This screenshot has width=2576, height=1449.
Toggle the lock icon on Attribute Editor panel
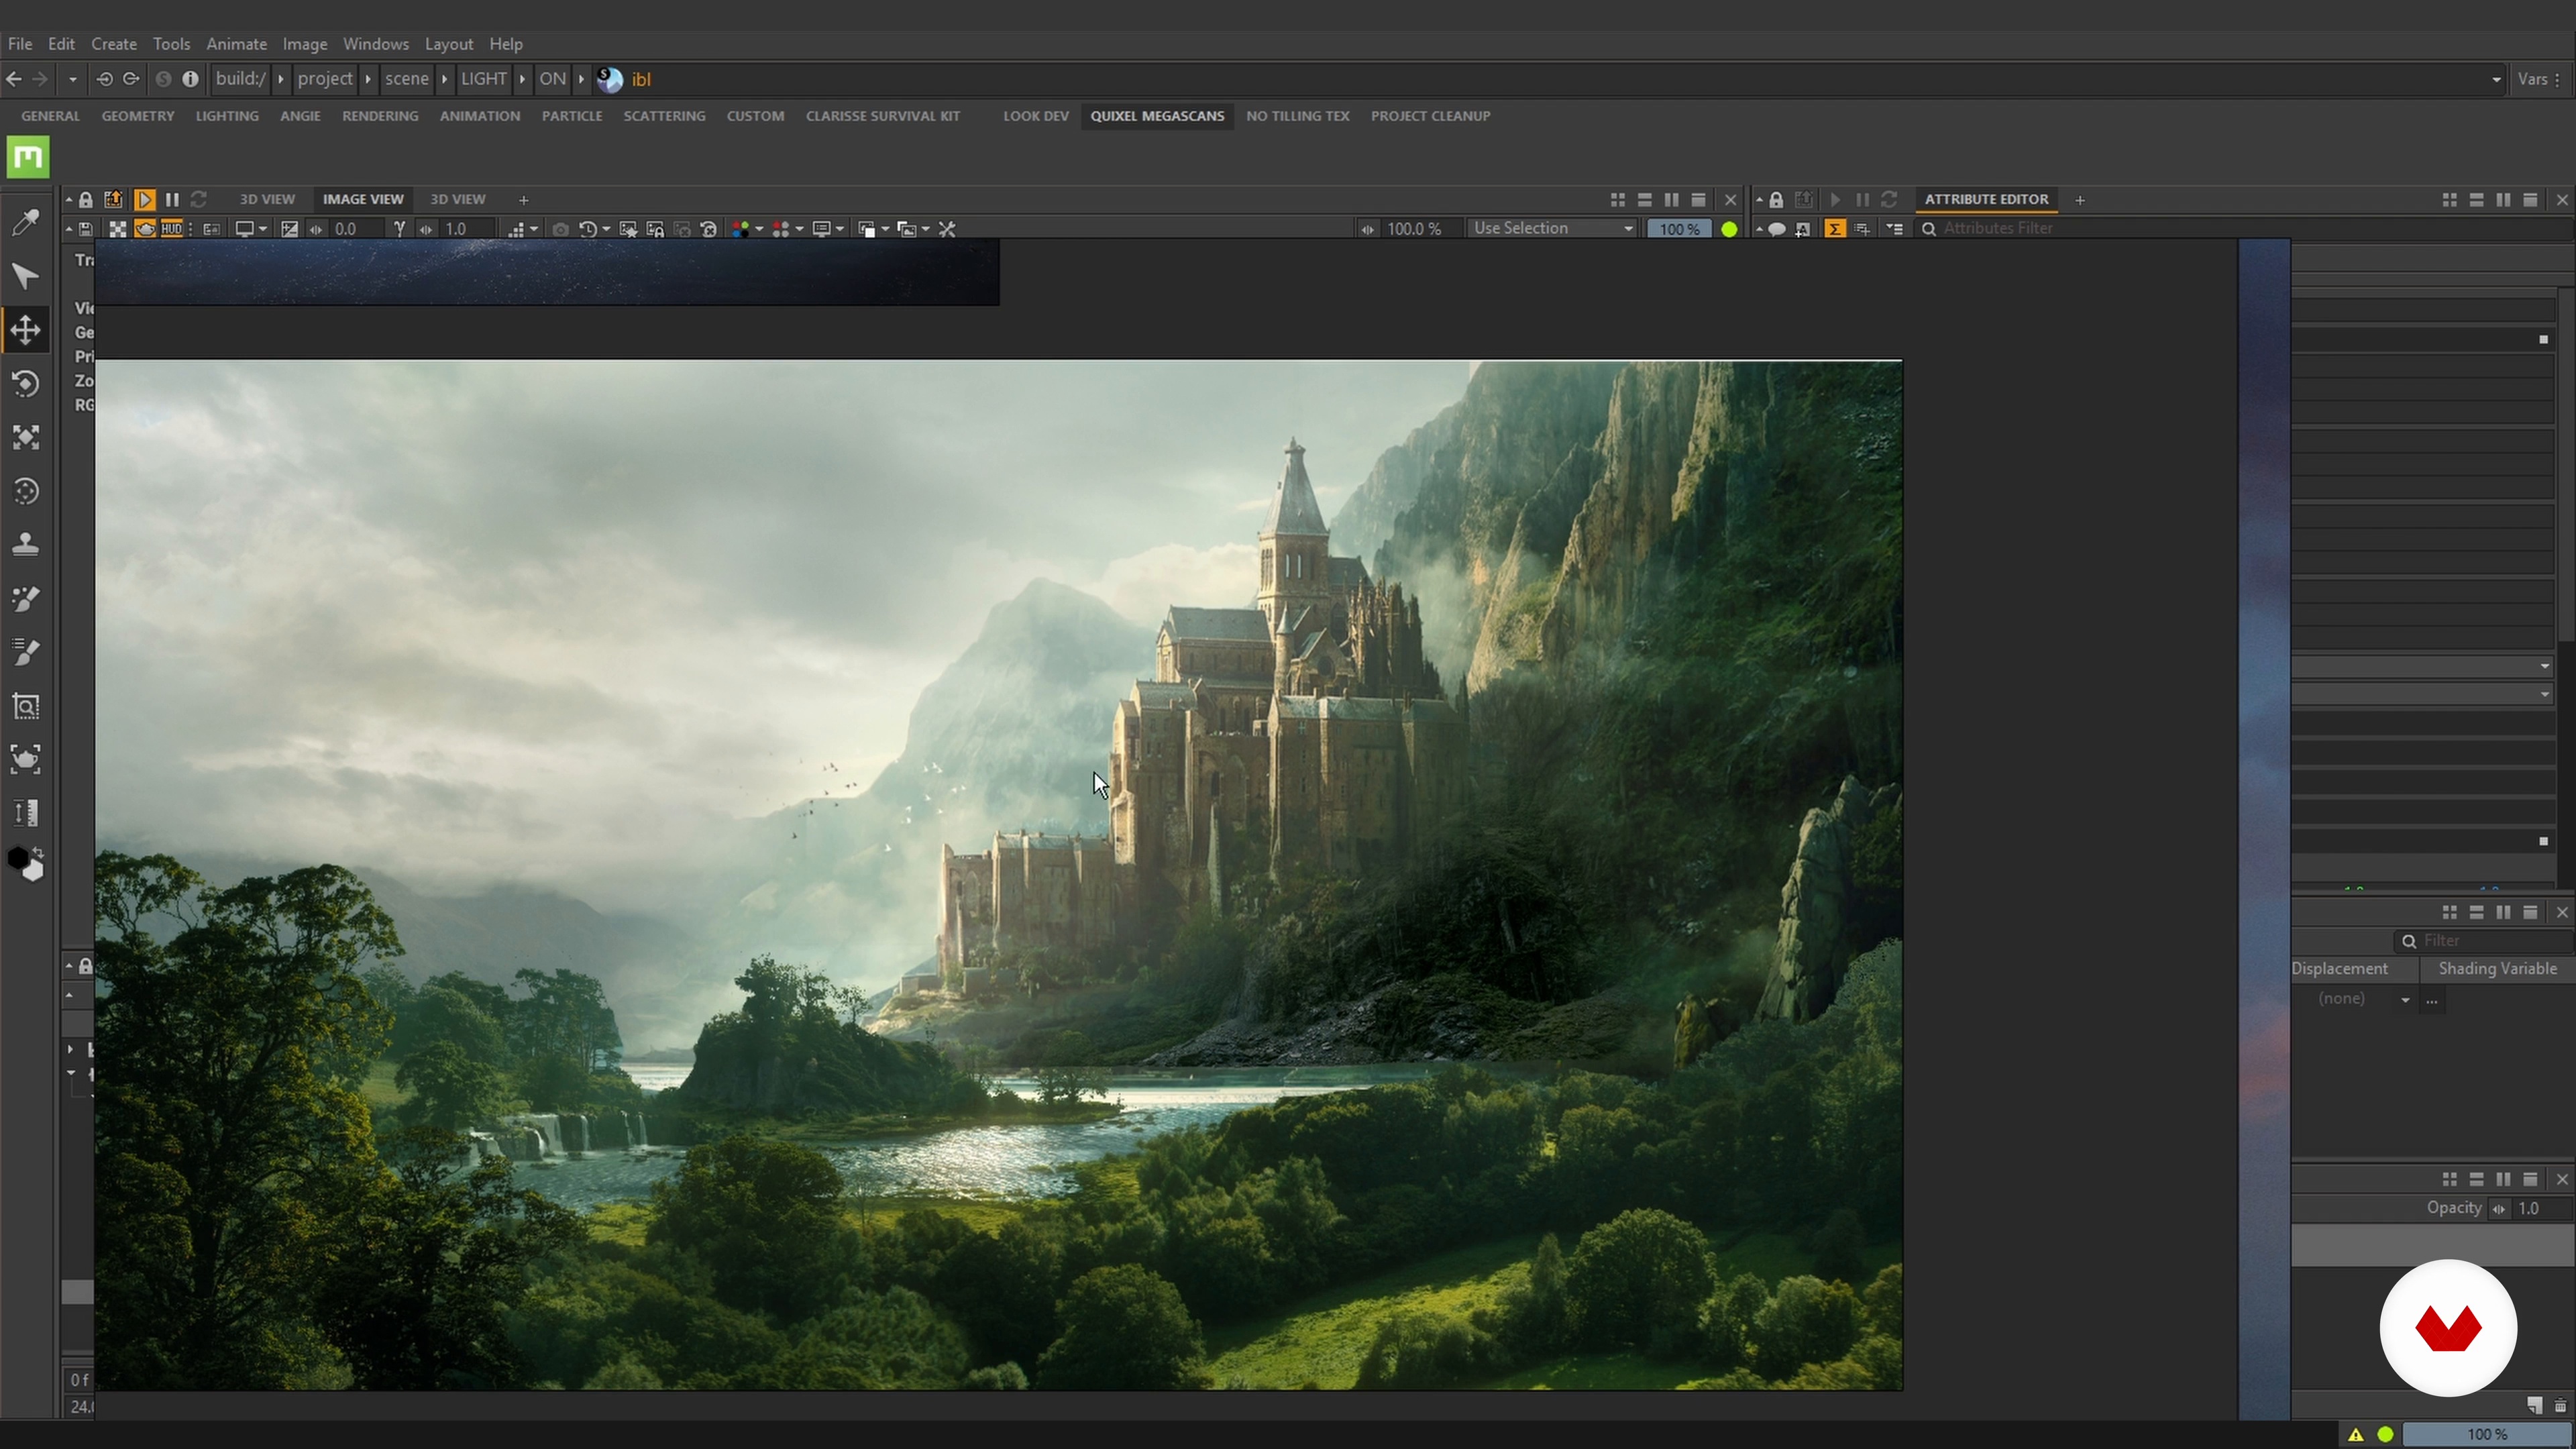click(x=1776, y=200)
